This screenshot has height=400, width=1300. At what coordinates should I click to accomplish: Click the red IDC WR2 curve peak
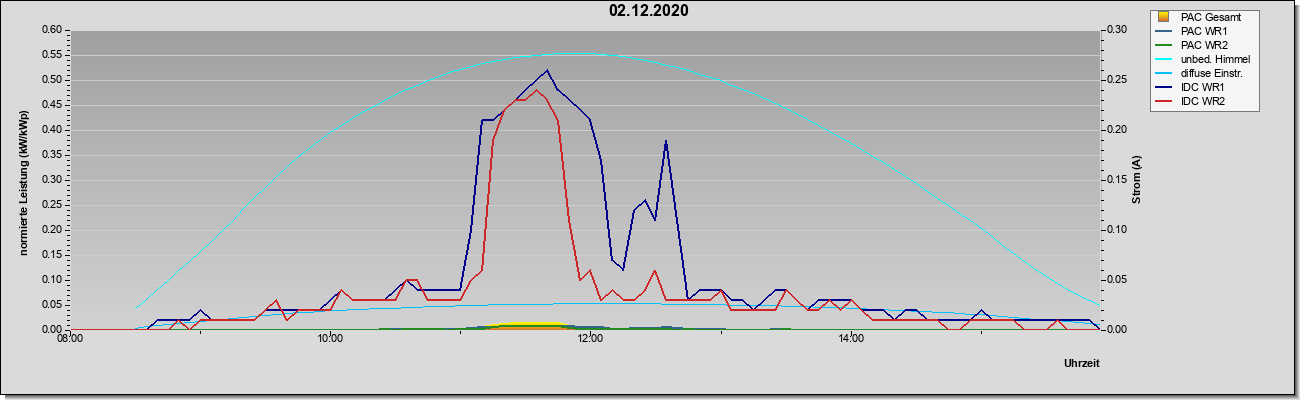[x=537, y=90]
